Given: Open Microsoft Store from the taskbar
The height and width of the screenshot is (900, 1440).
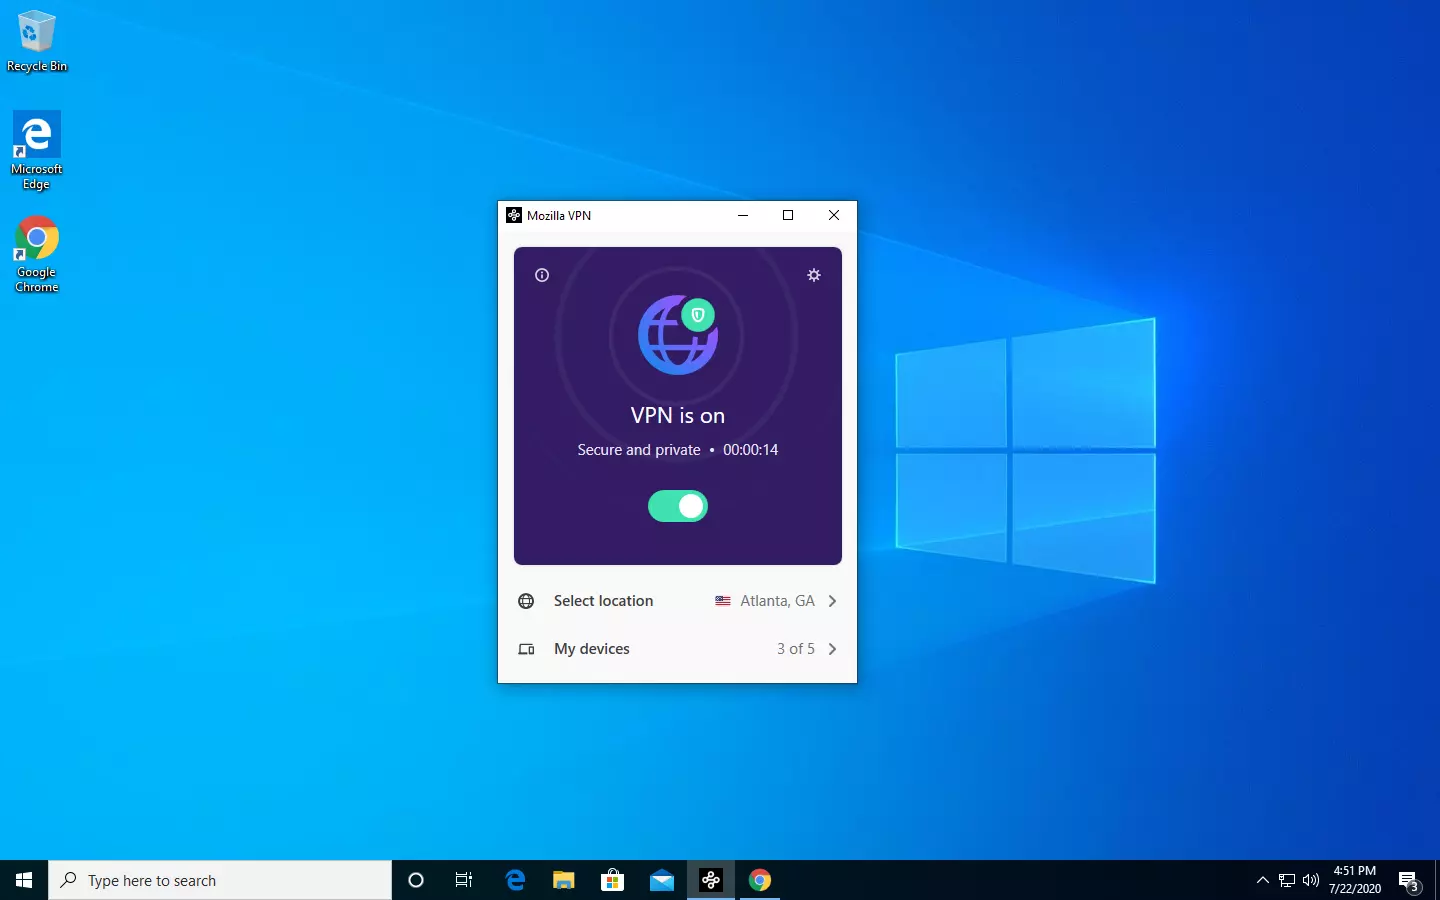Looking at the screenshot, I should click(613, 880).
